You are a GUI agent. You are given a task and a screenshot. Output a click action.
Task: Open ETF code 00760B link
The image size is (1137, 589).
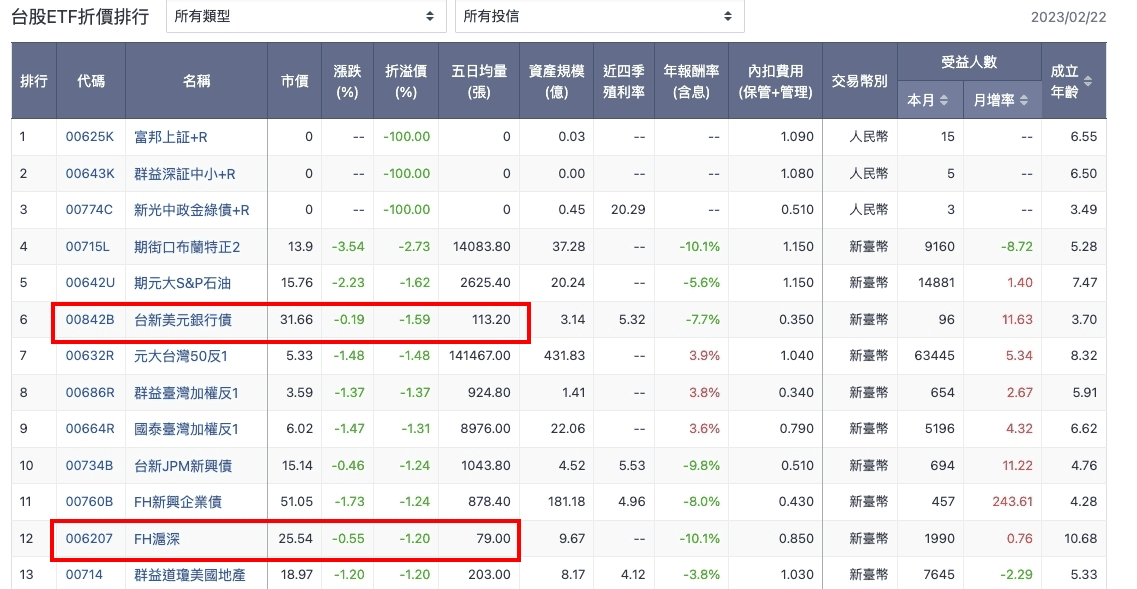coord(89,501)
